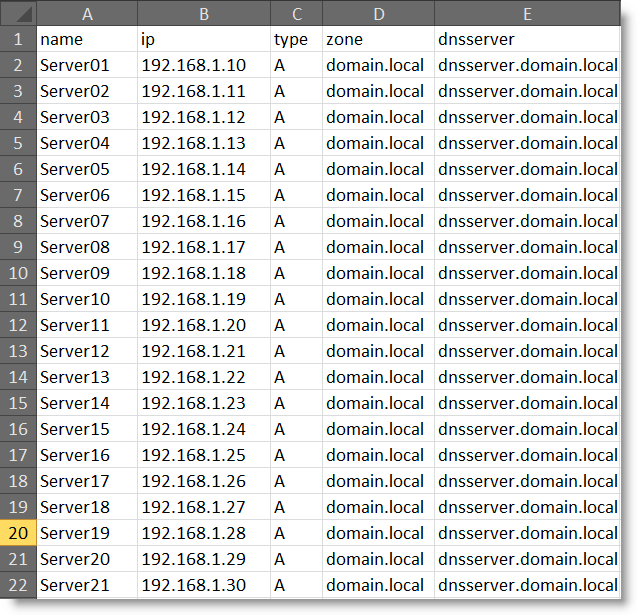
Task: Select cell containing Server15
Action: (x=87, y=429)
